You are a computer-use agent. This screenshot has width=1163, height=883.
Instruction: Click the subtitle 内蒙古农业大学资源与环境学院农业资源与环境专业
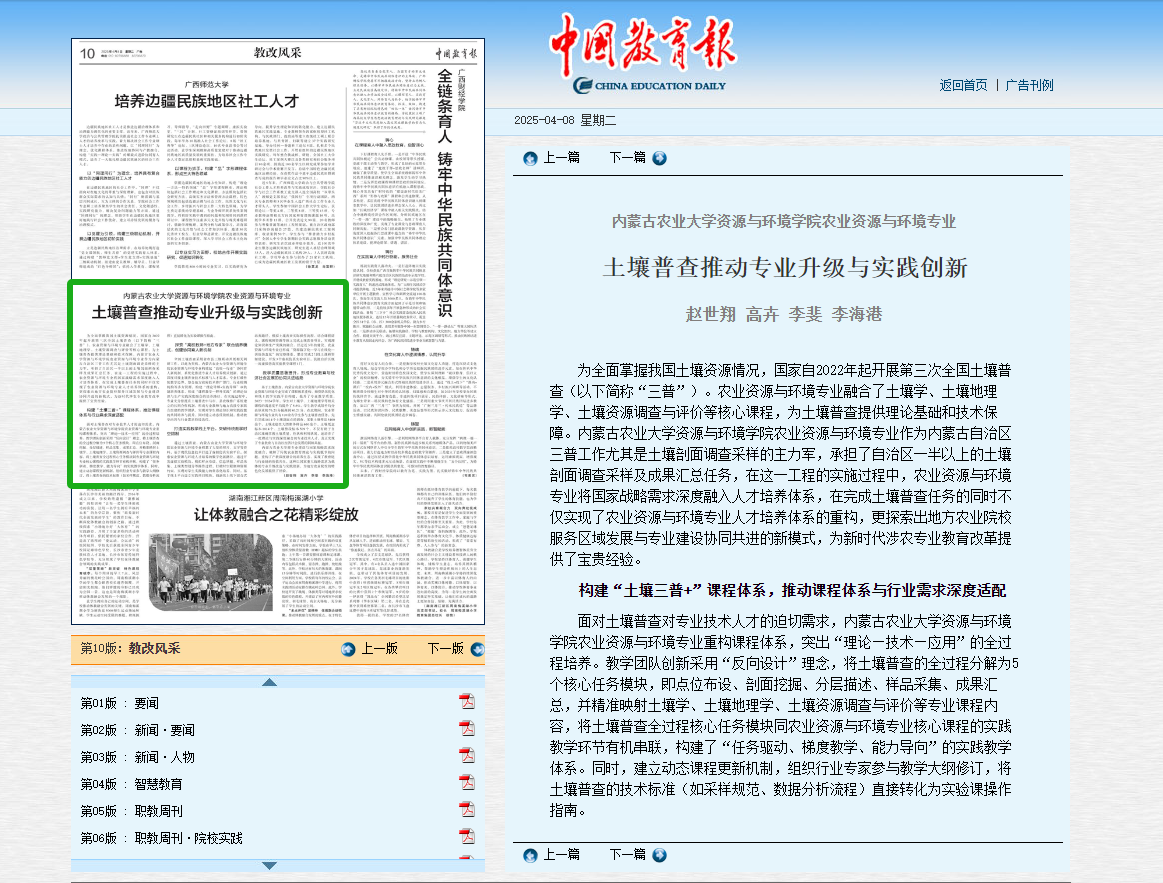pyautogui.click(x=784, y=221)
